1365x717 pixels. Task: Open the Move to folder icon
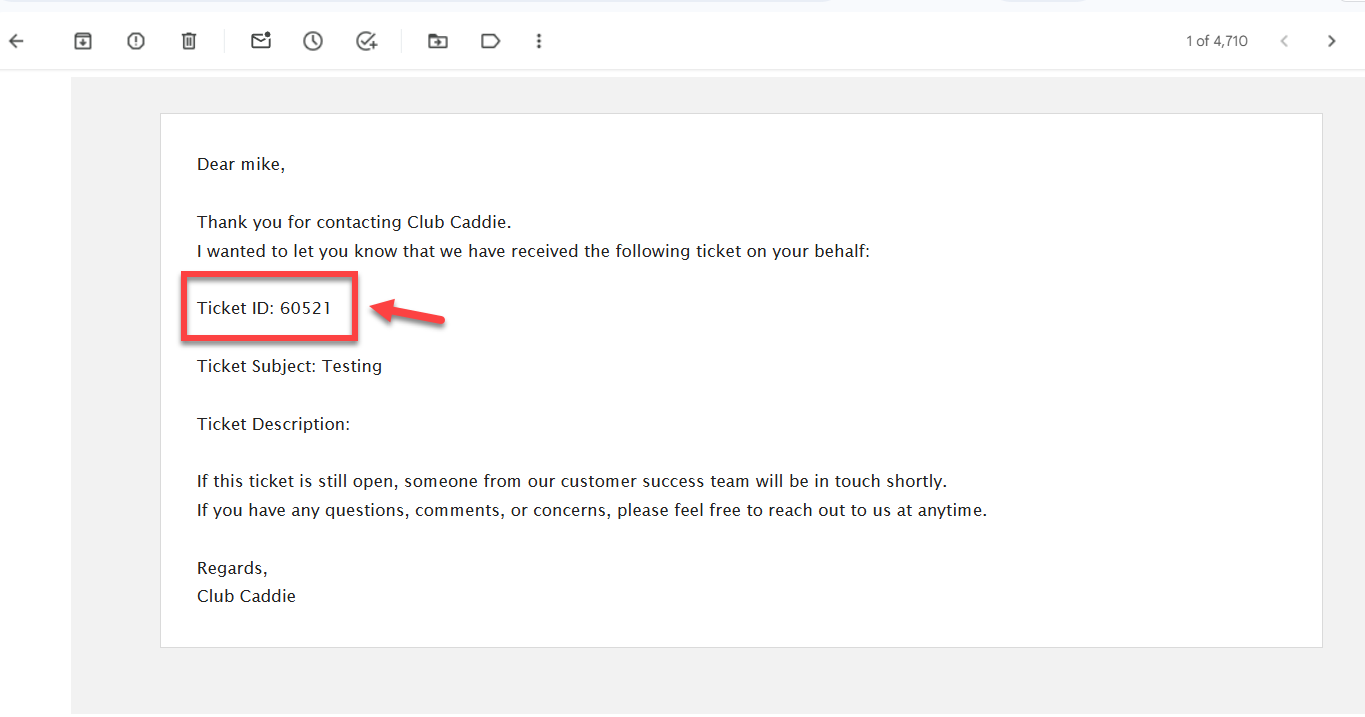(x=437, y=41)
